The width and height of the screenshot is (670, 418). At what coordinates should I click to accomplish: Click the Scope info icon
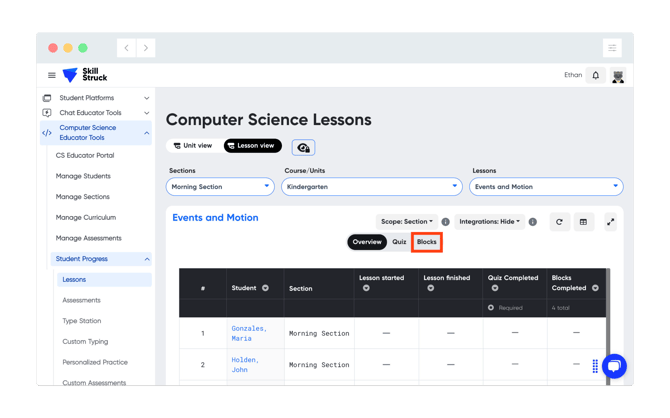445,222
